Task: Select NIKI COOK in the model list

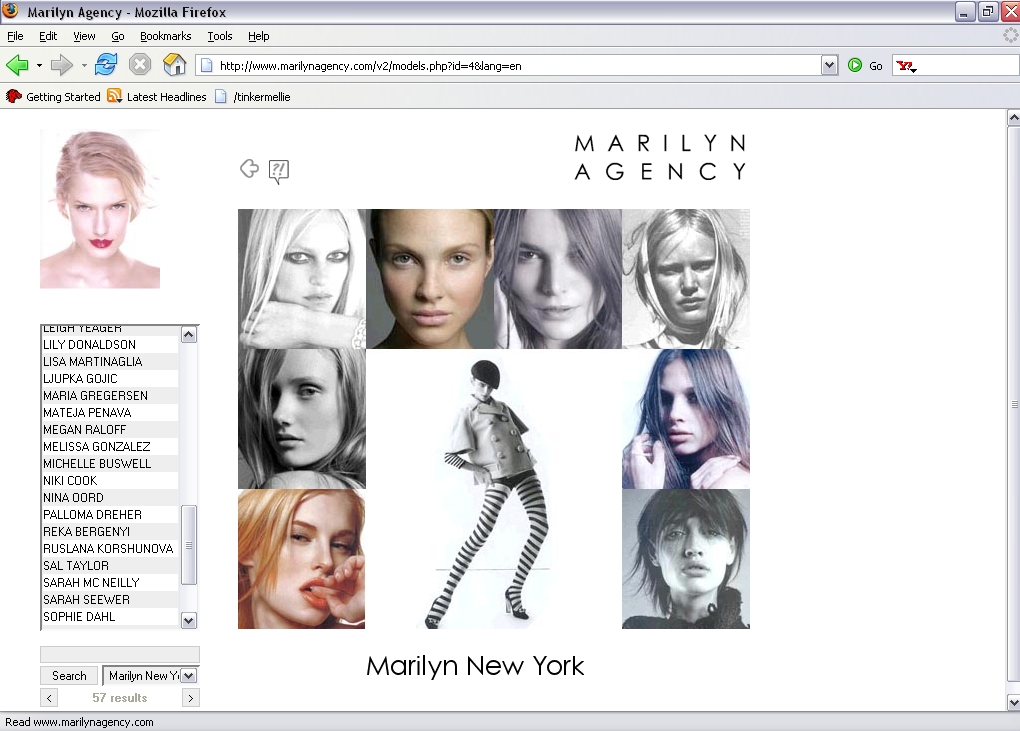Action: point(110,481)
